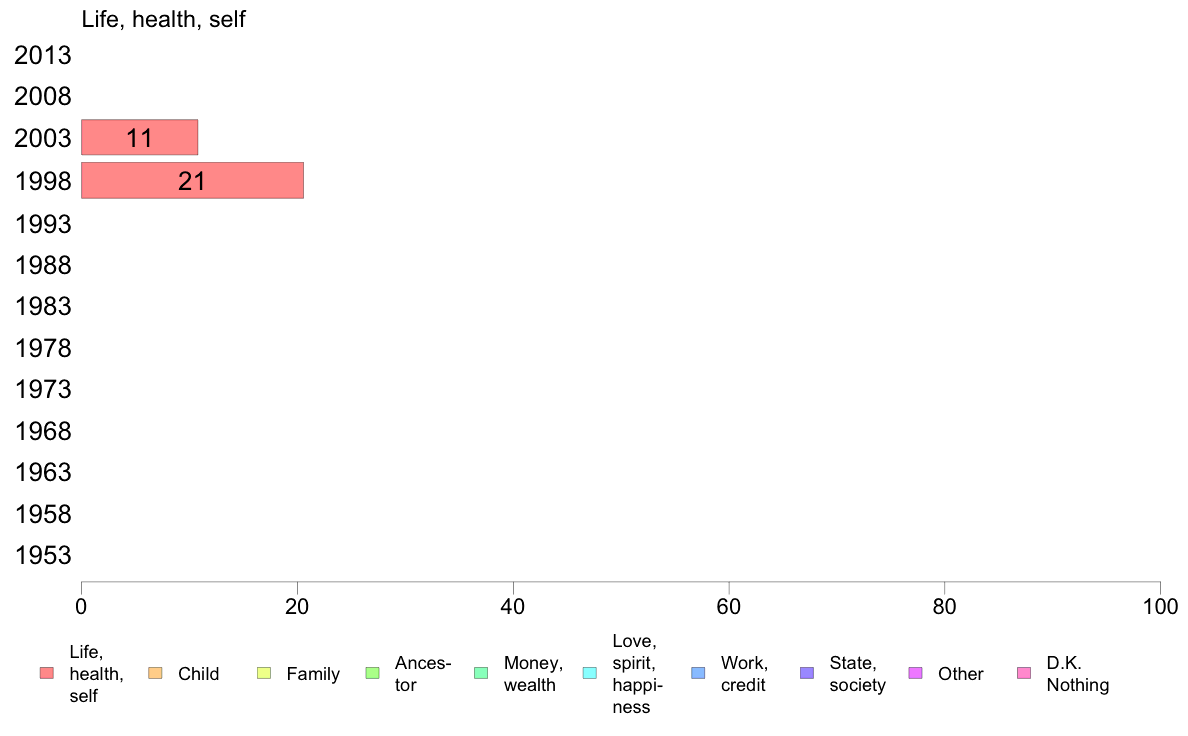Click the magenta Other legend swatch
The image size is (1188, 736).
click(915, 673)
